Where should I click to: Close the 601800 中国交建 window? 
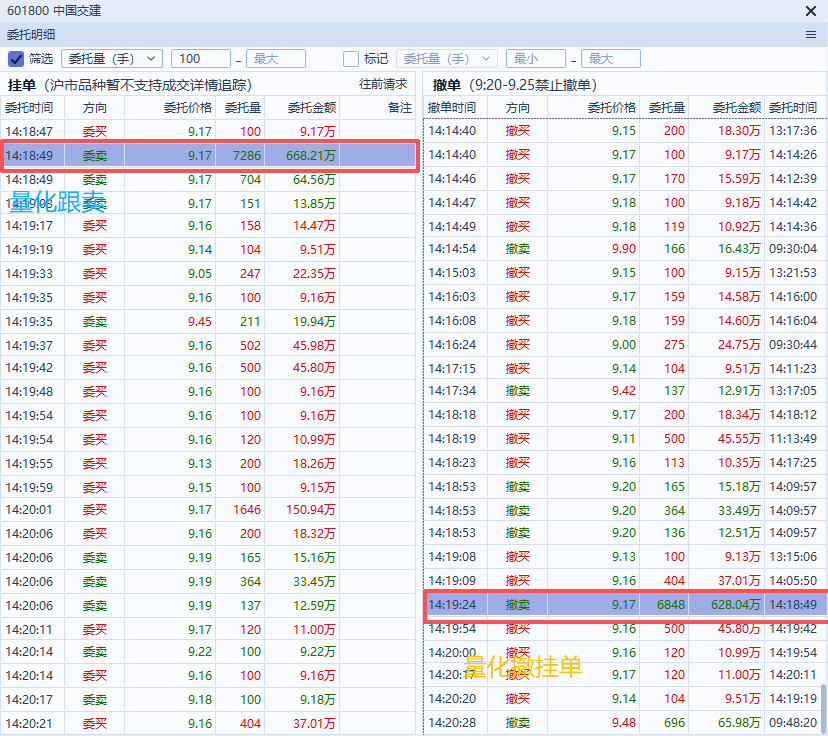[811, 11]
